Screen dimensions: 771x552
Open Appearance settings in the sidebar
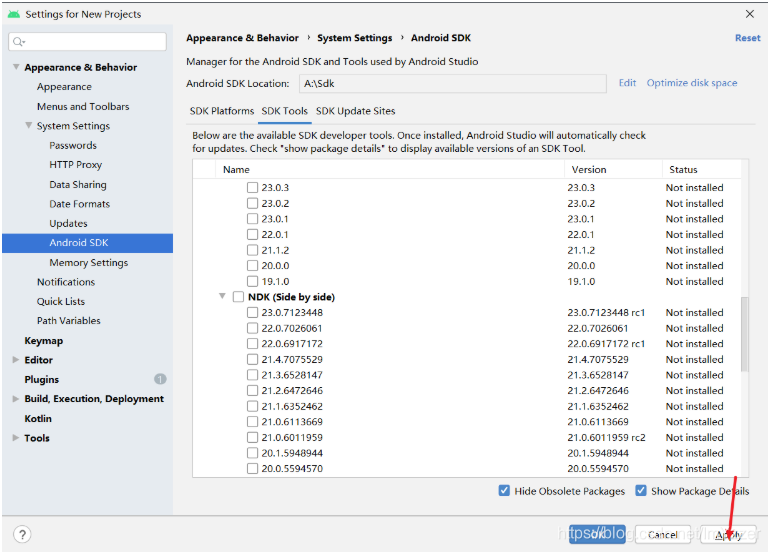click(x=64, y=87)
